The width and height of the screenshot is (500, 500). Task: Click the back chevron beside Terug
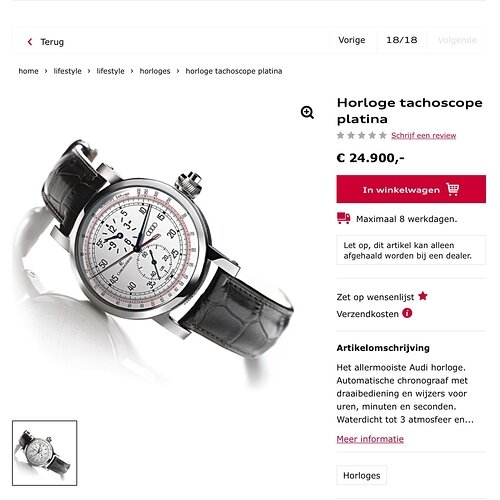tap(30, 42)
